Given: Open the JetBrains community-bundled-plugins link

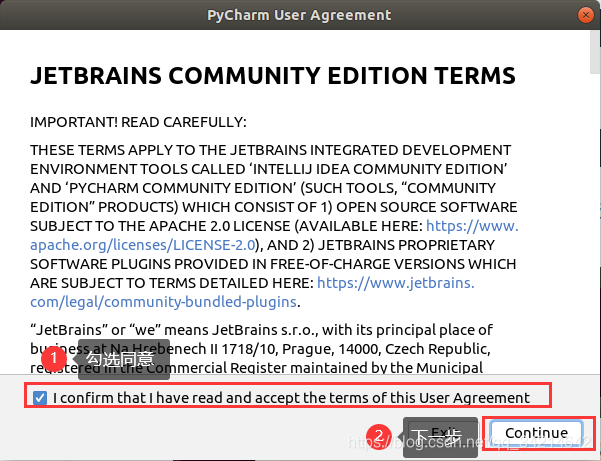Looking at the screenshot, I should click(163, 302).
